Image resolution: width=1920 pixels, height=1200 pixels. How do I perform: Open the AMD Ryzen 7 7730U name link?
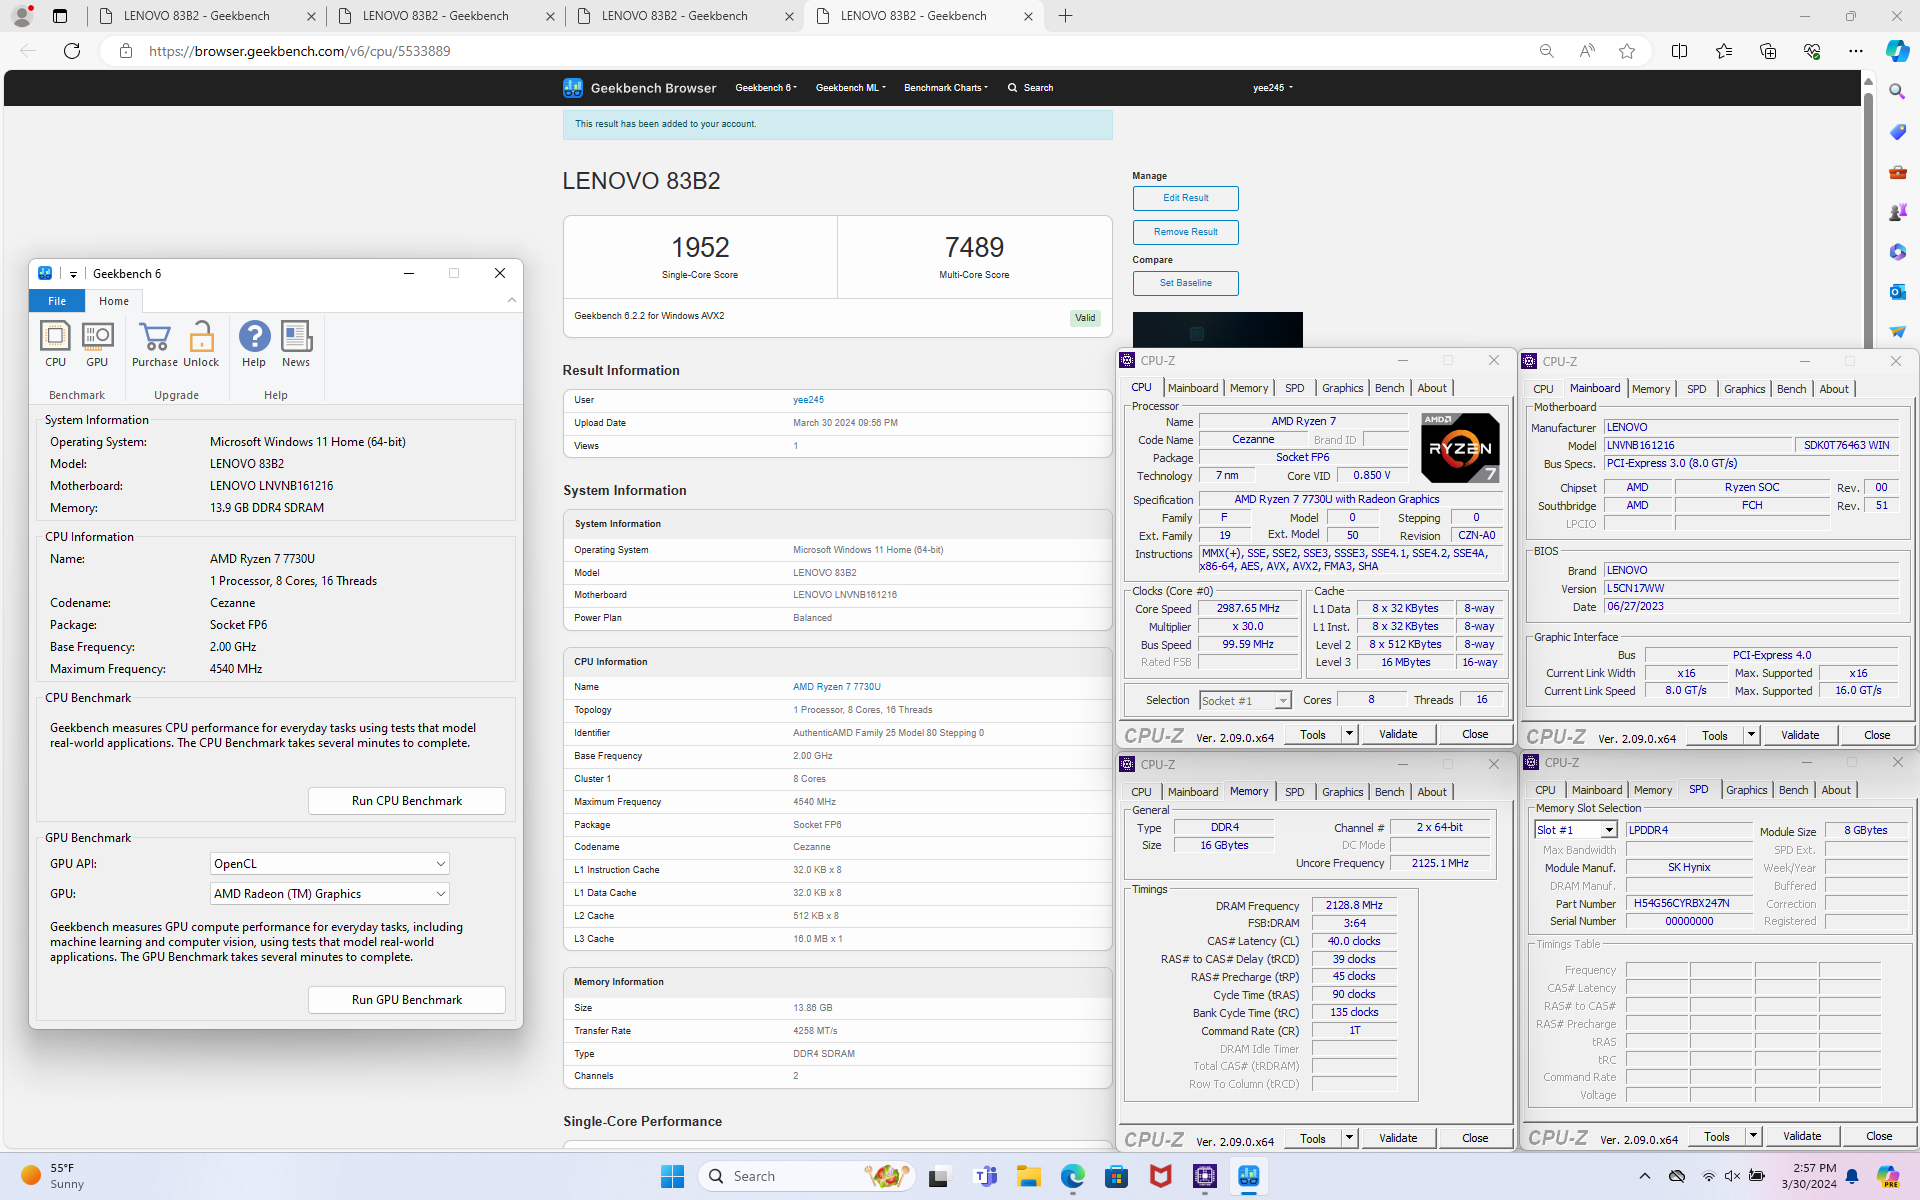(836, 687)
